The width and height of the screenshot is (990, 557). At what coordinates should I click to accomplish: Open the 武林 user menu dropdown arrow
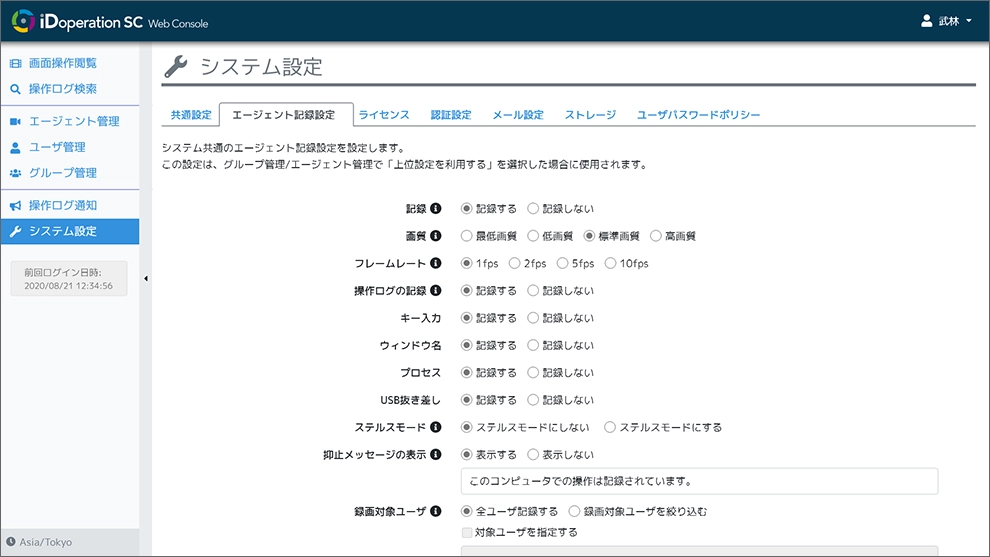coord(969,21)
